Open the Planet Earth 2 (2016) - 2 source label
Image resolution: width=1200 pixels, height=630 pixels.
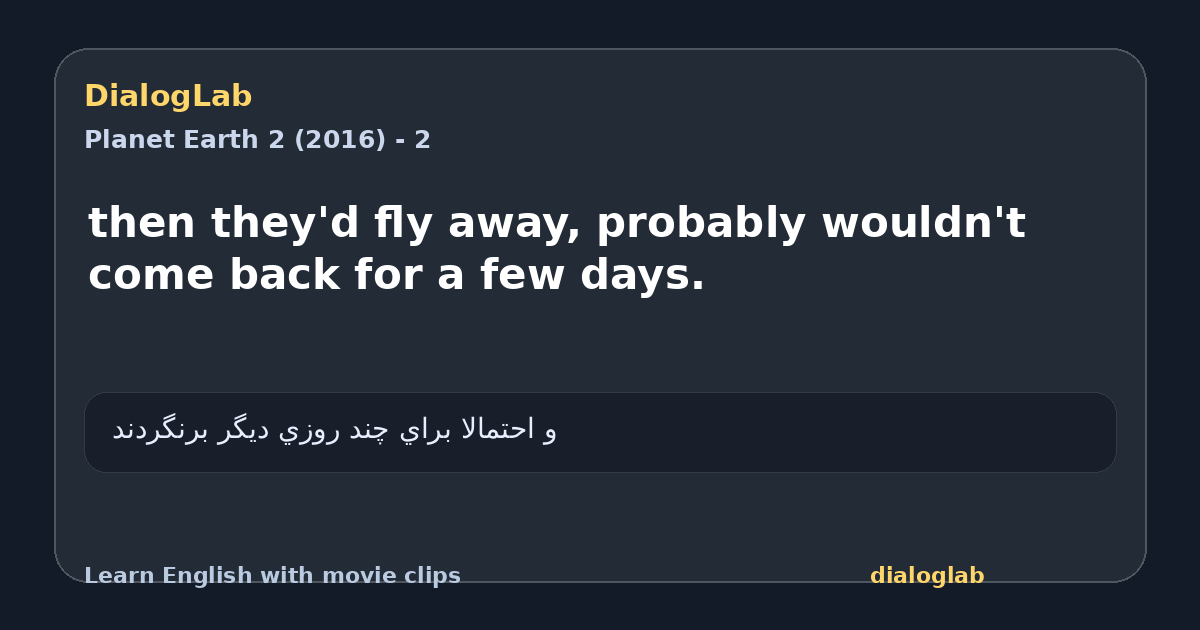click(x=257, y=140)
